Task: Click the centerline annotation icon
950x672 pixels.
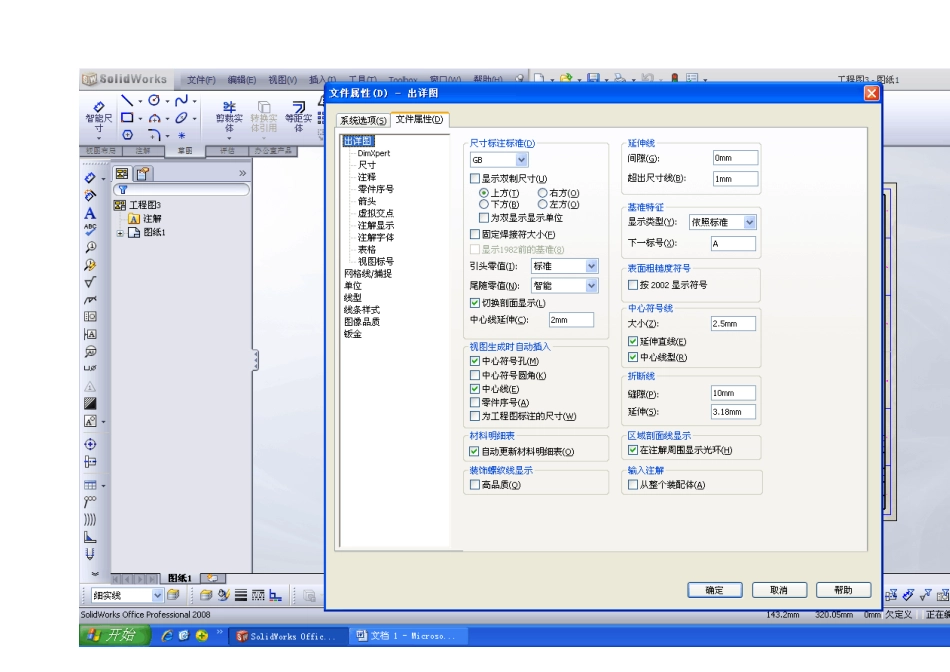Action: [90, 462]
